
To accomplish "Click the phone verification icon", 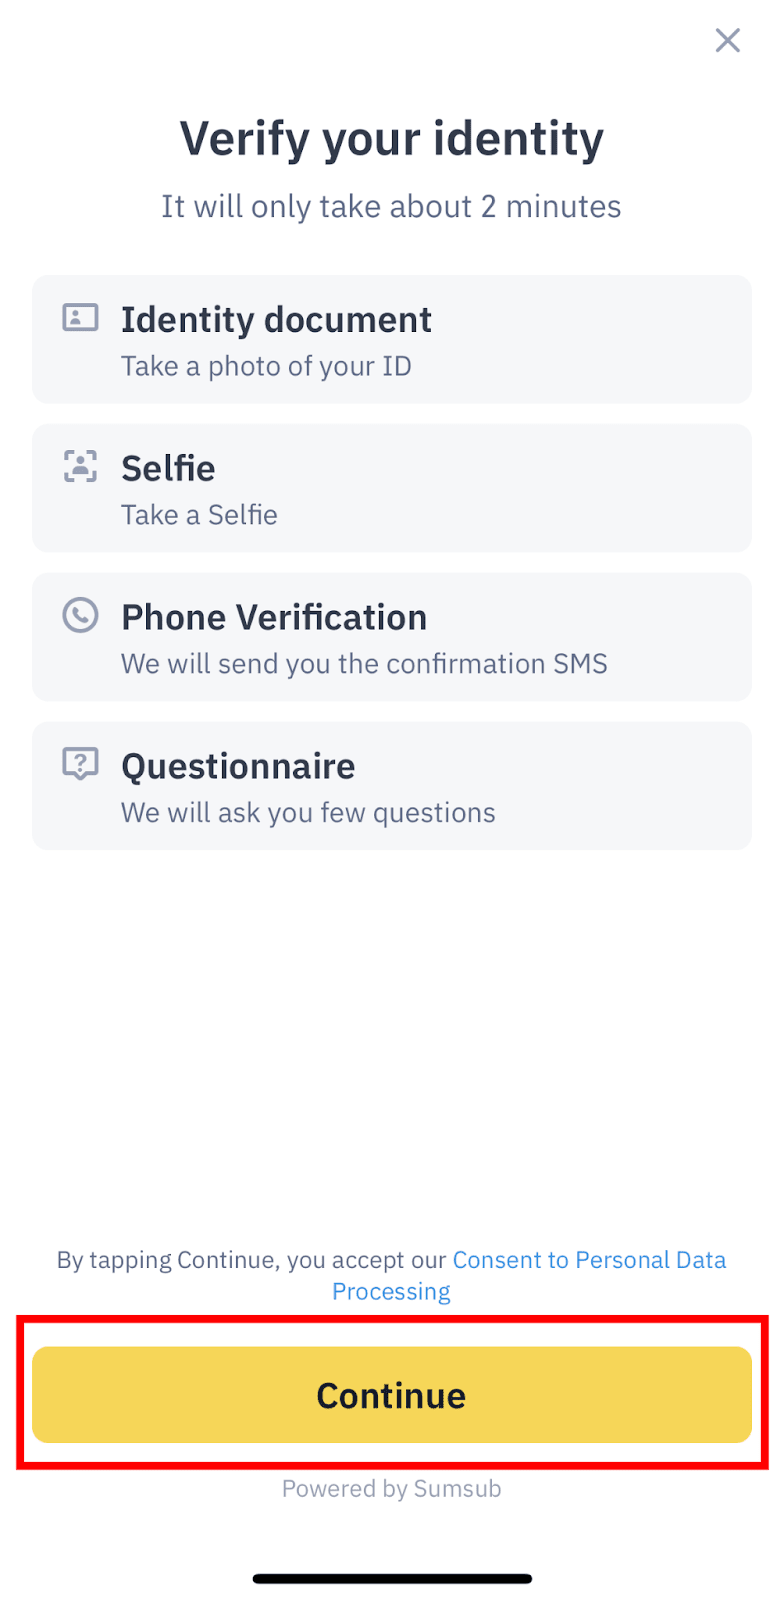I will click(80, 615).
